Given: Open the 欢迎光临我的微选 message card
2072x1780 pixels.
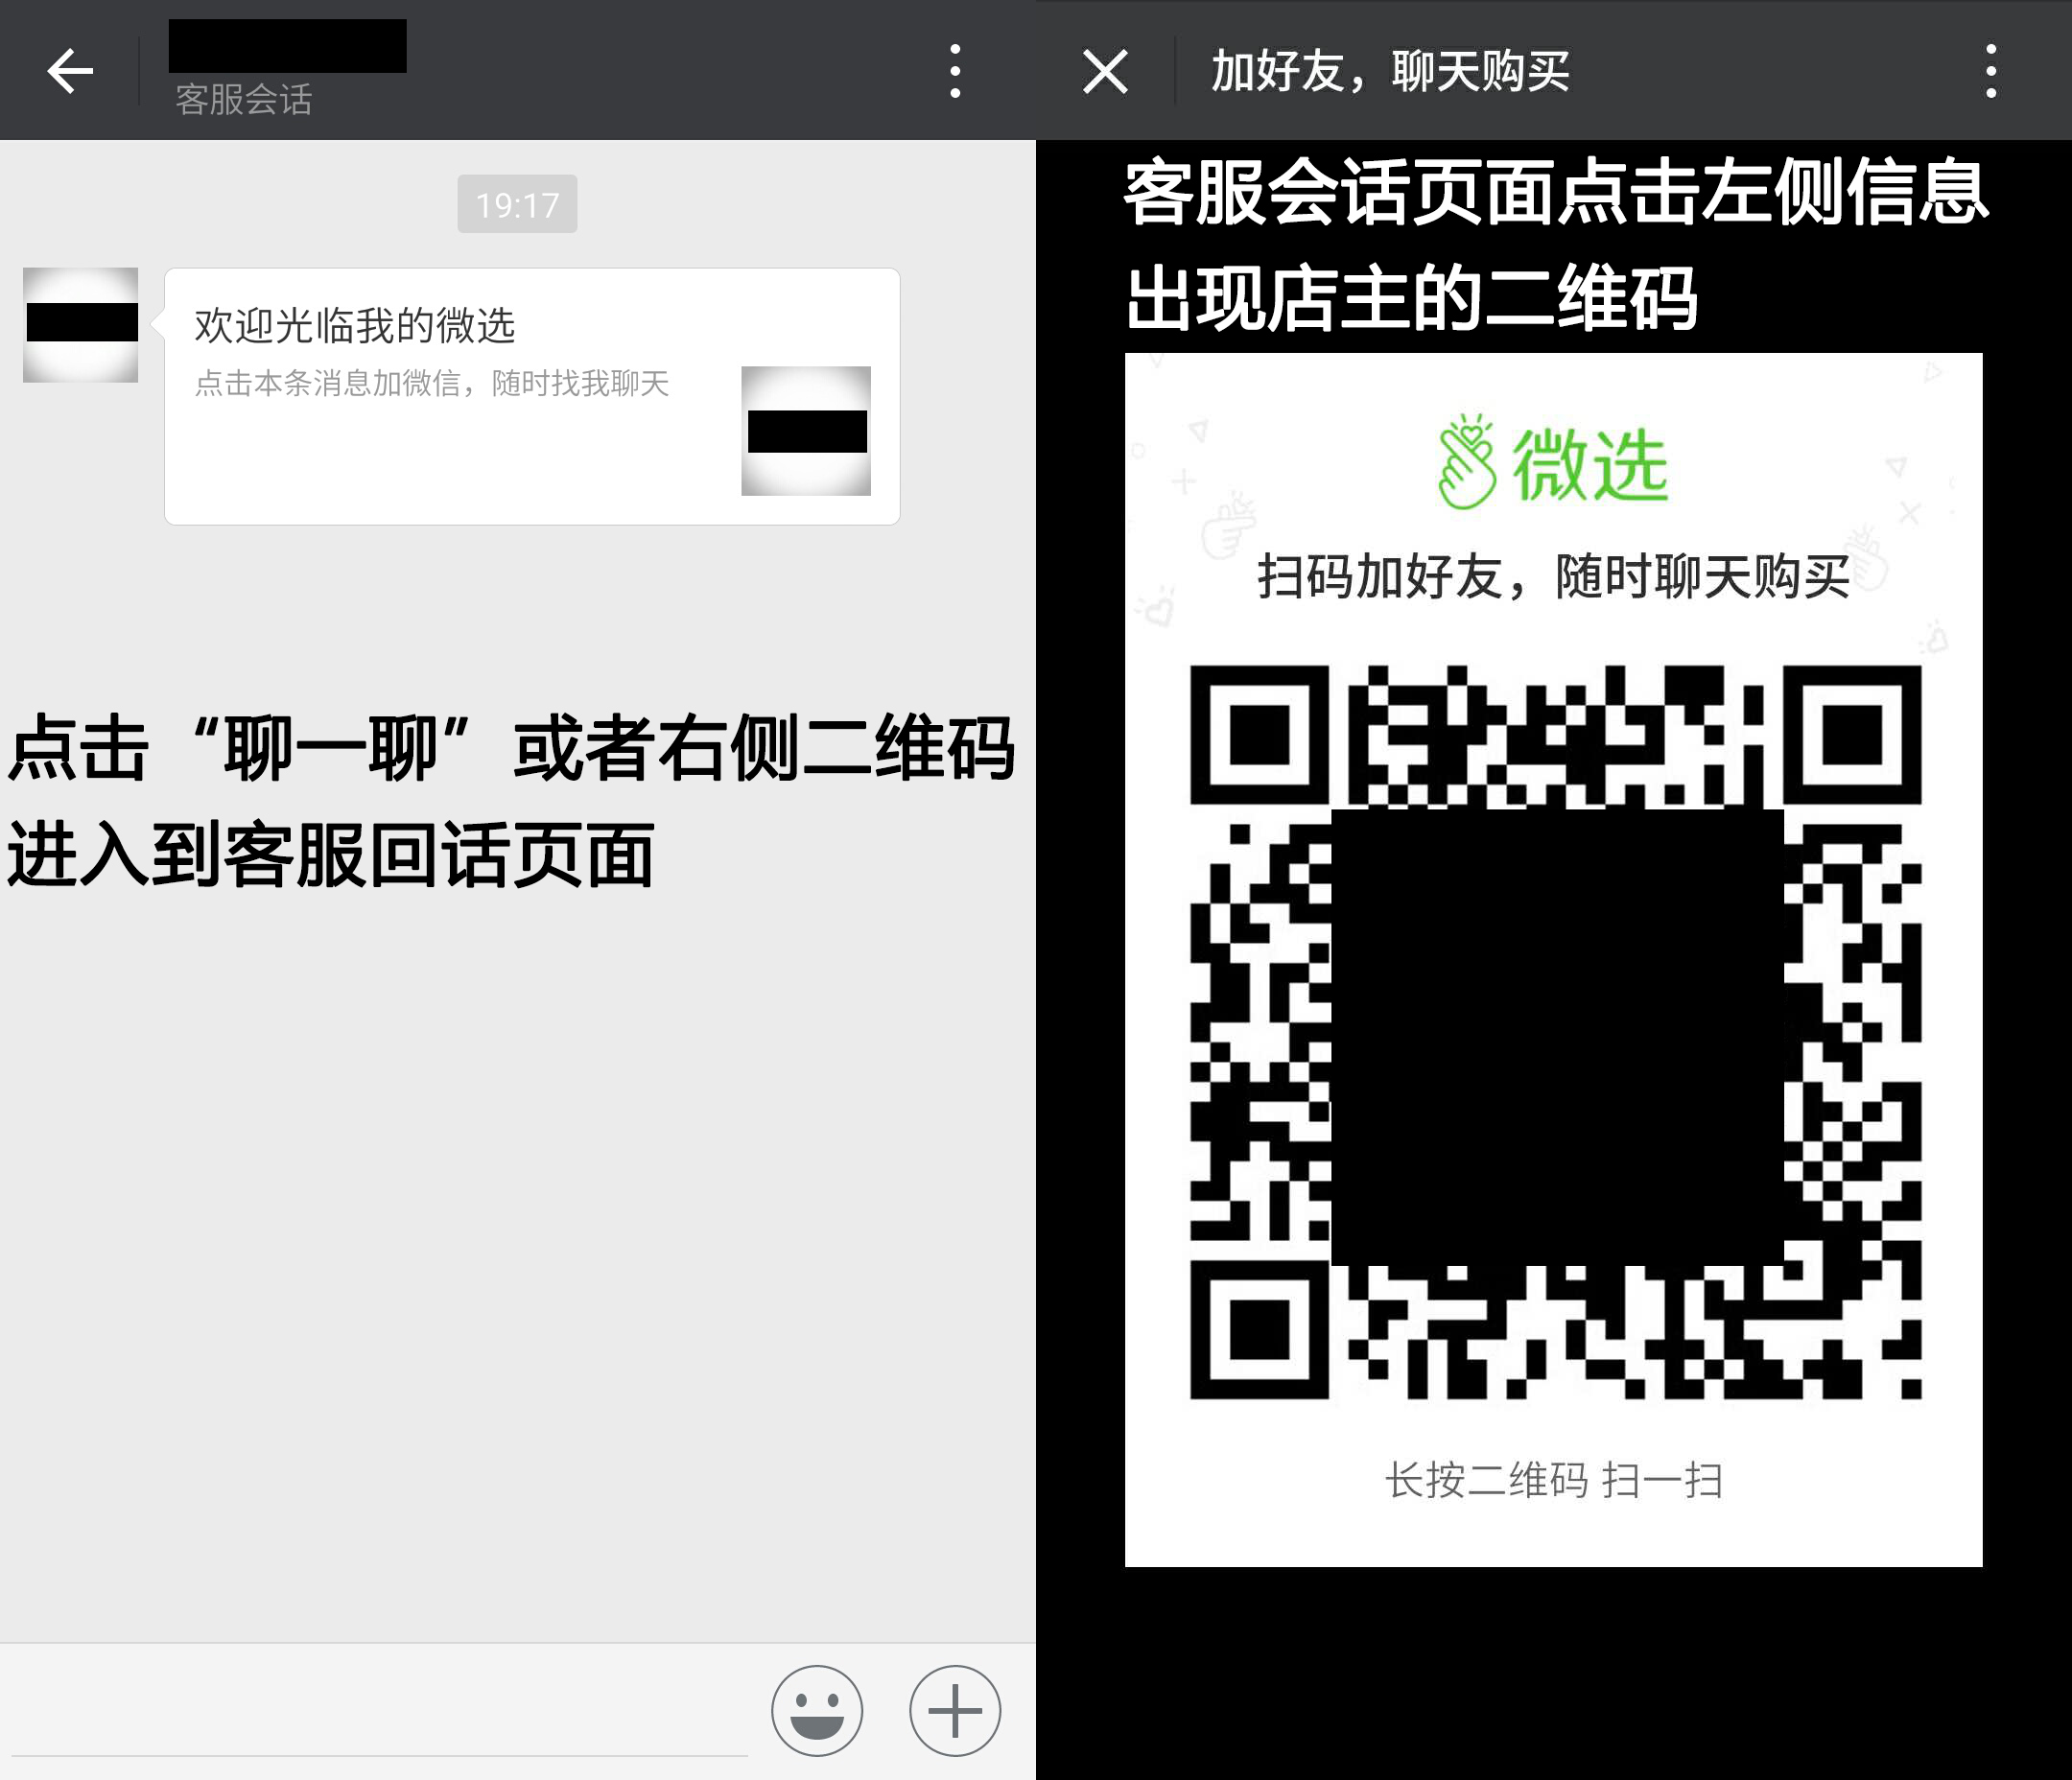Looking at the screenshot, I should click(x=532, y=396).
